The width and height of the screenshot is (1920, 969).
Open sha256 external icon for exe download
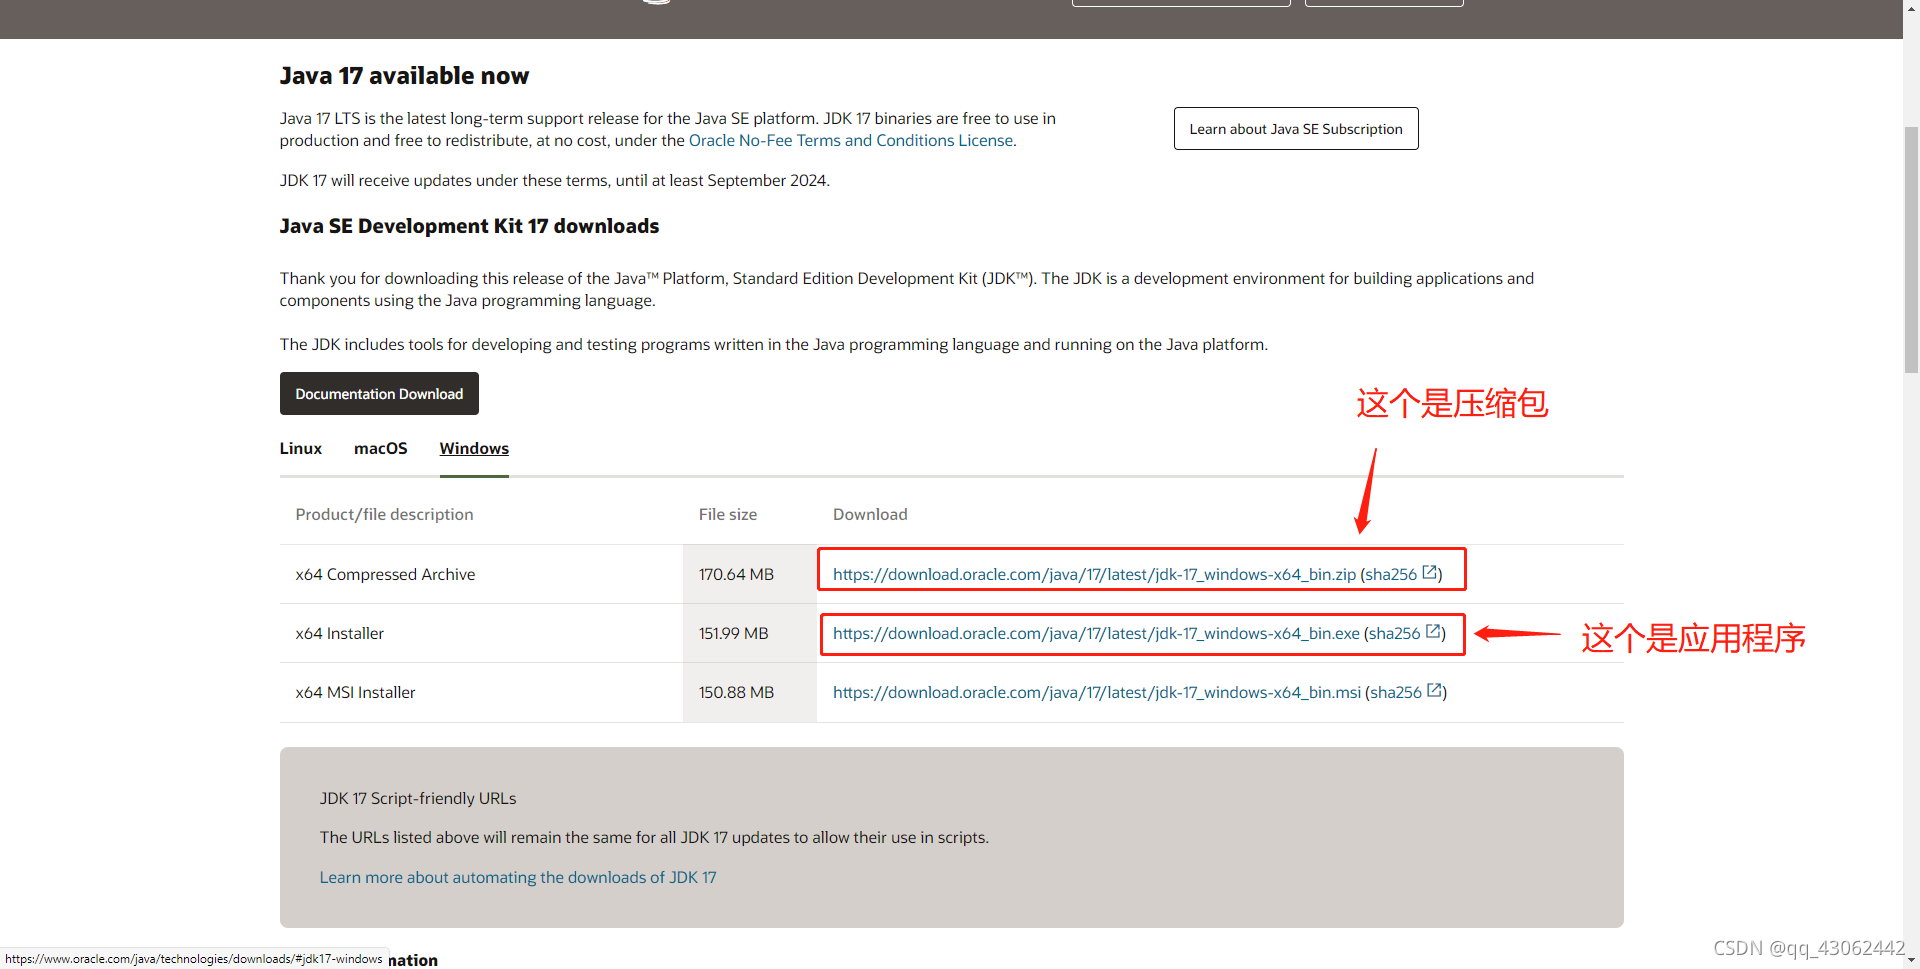click(x=1433, y=632)
